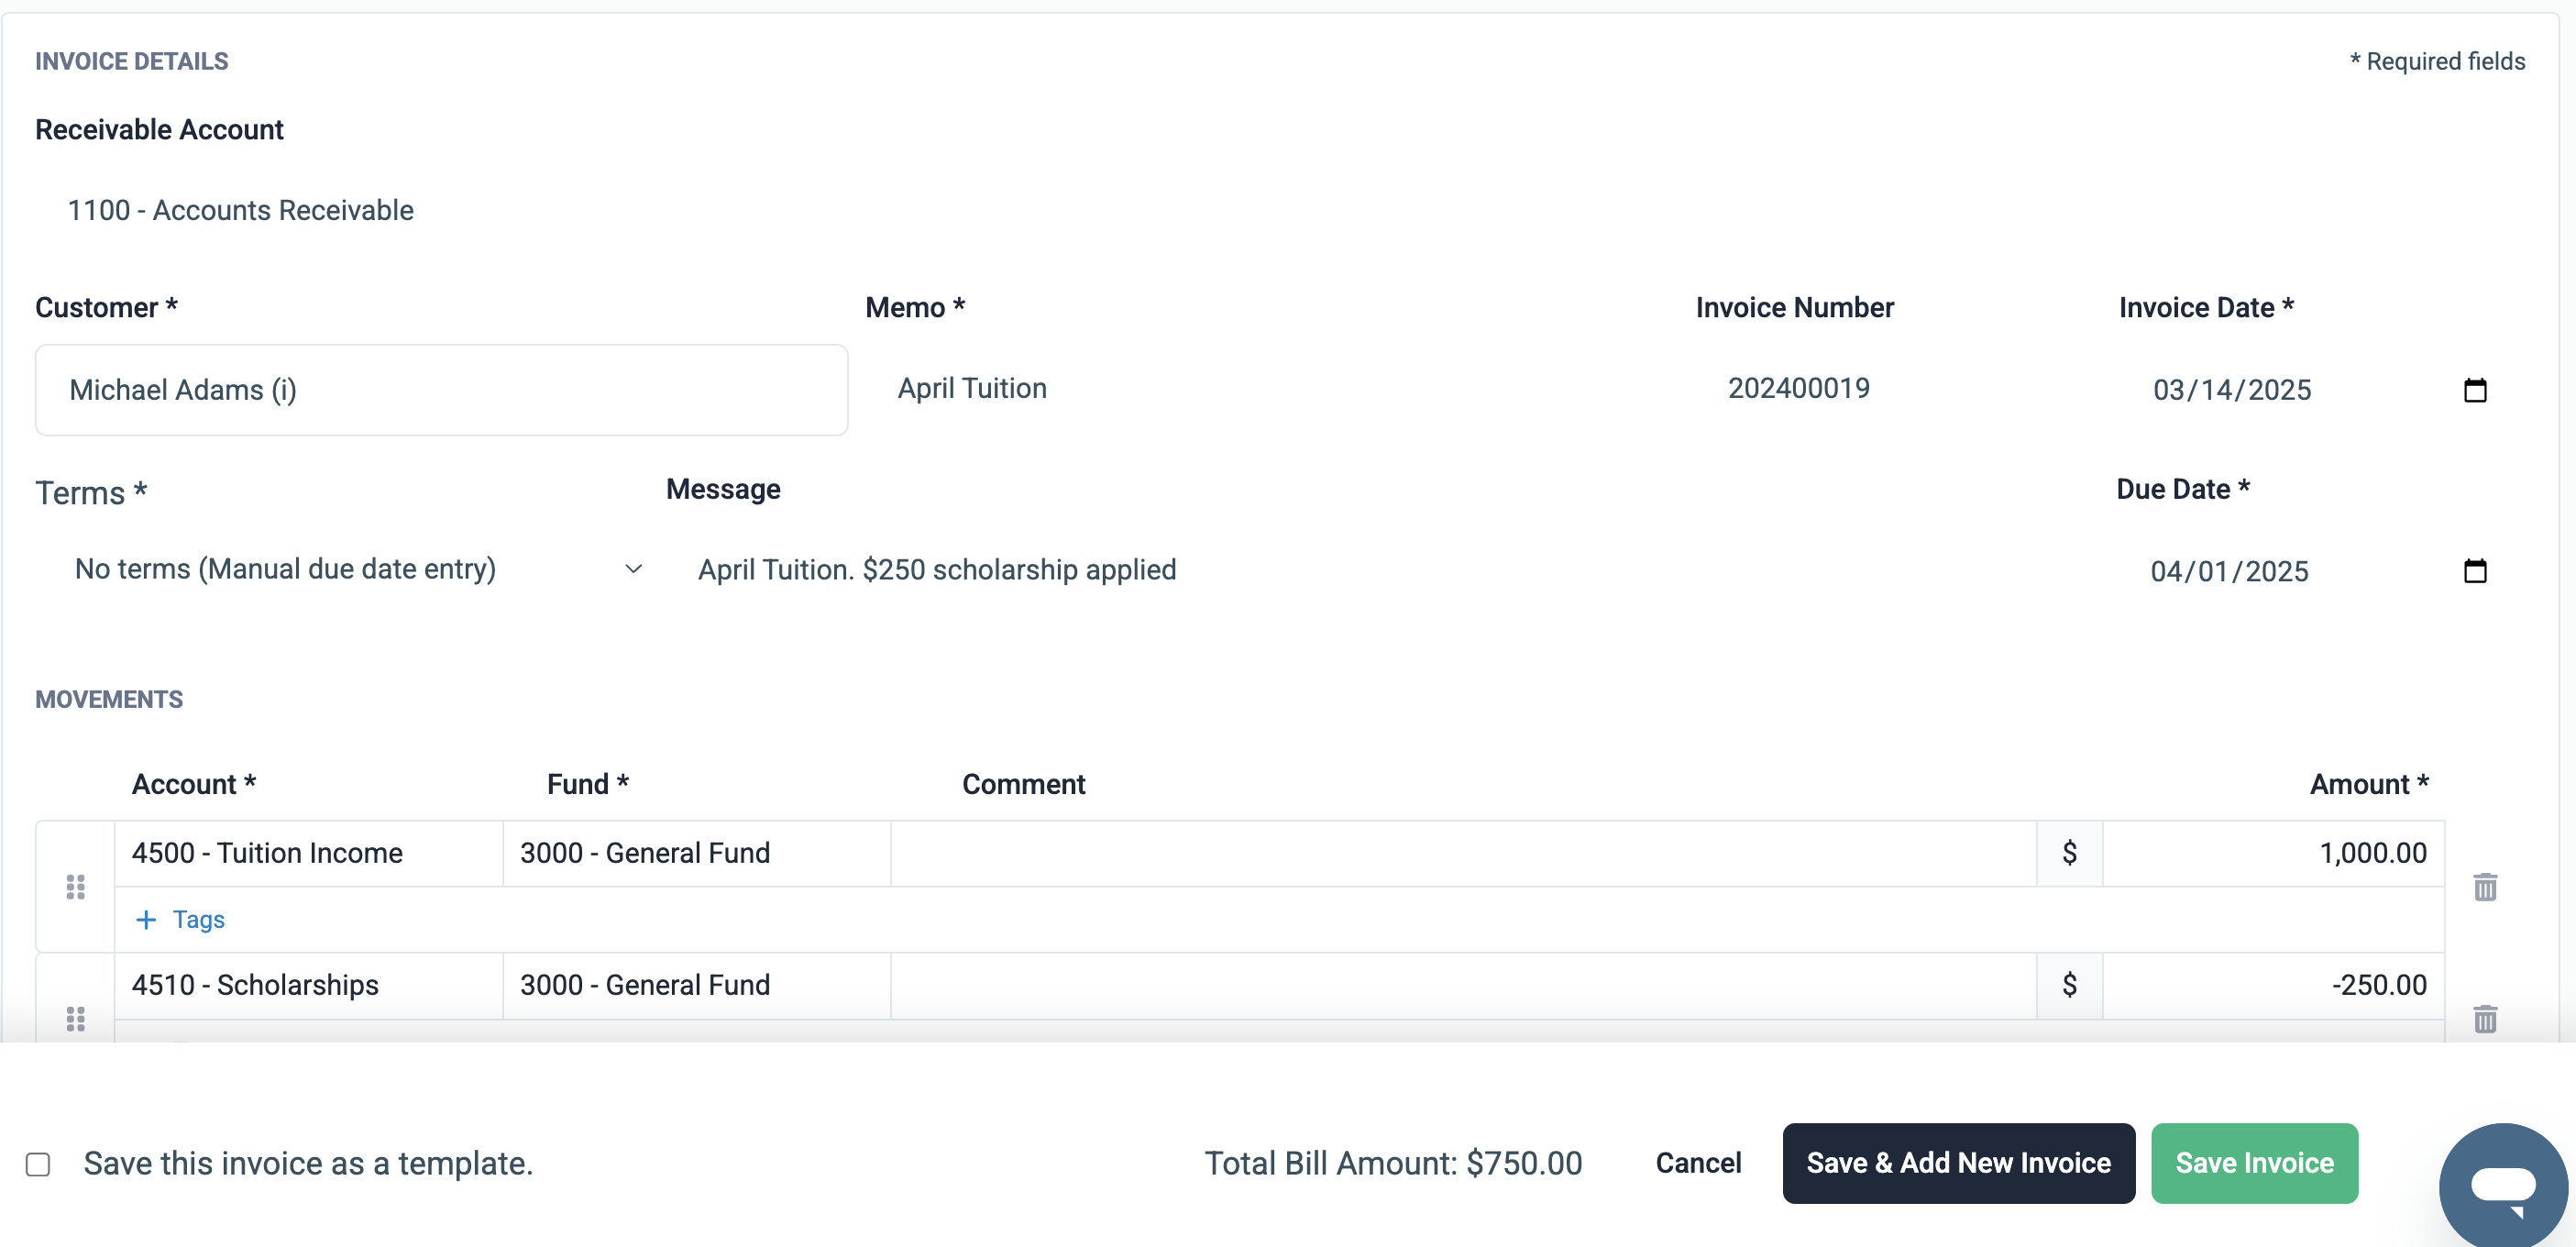Grab the drag handle for Tuition Income row
This screenshot has height=1247, width=2576.
coord(75,887)
